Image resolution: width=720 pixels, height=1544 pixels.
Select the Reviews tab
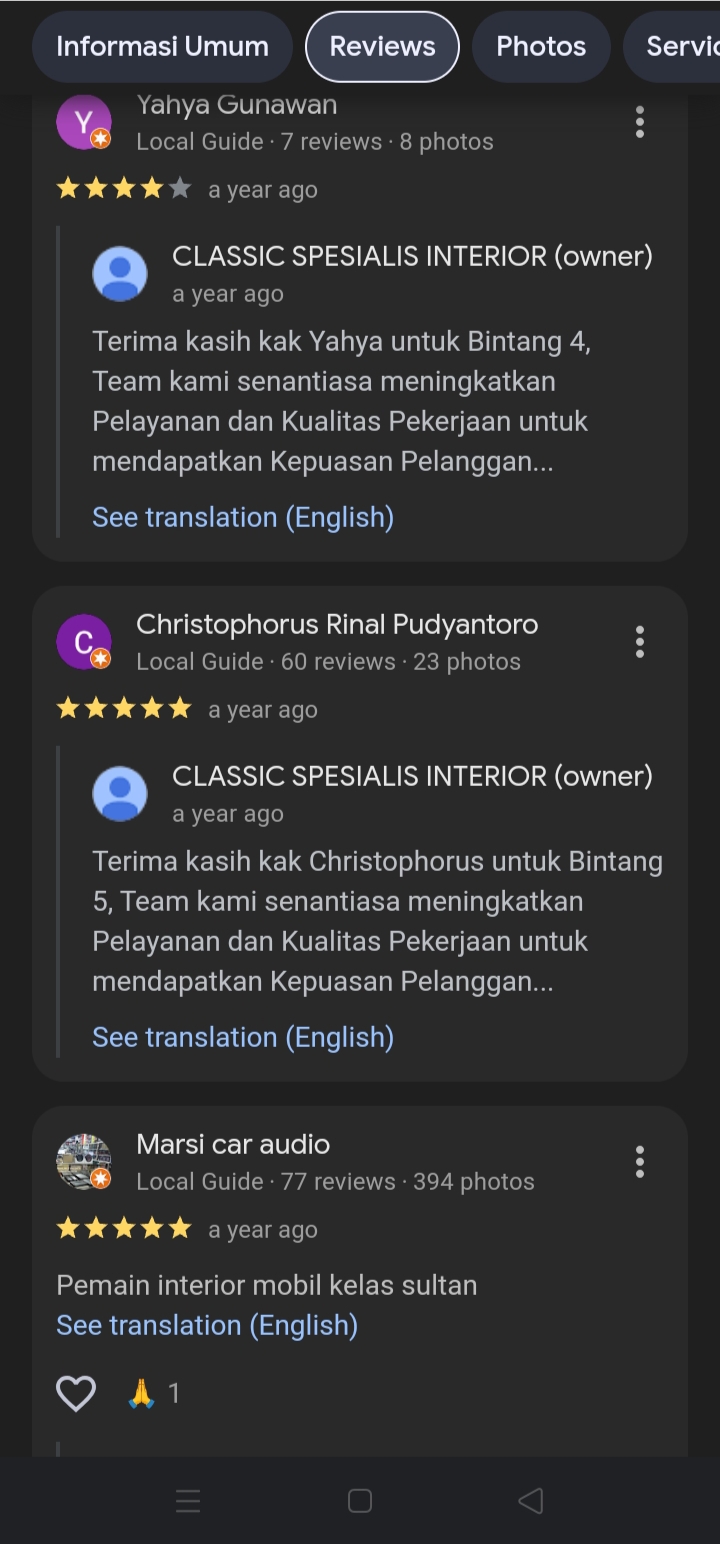click(382, 46)
